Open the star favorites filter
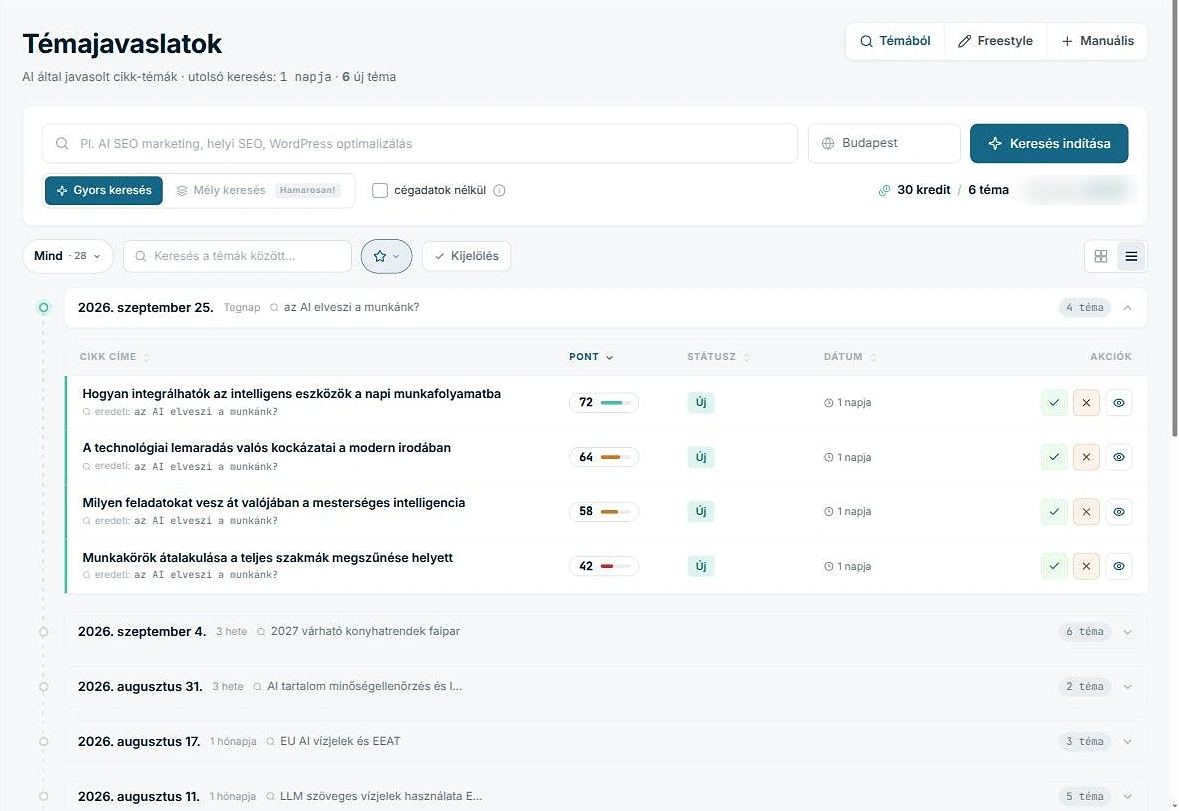Viewport: 1179px width, 811px height. coord(386,256)
